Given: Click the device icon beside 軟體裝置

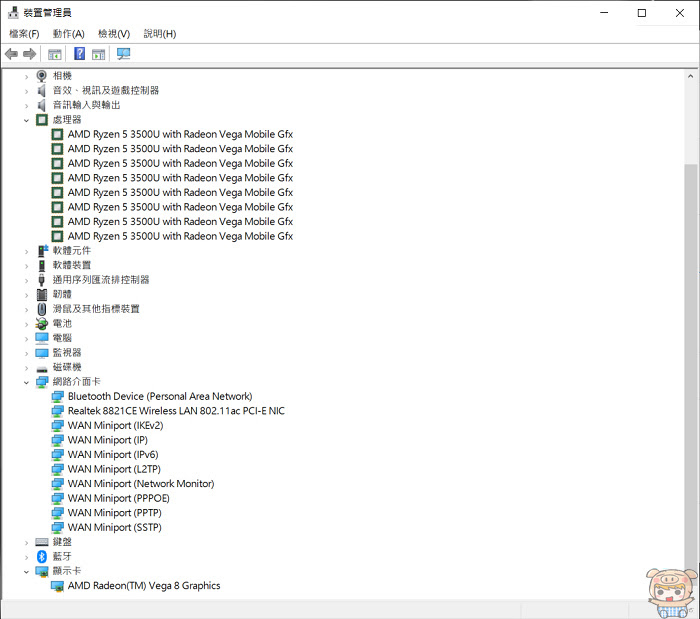Looking at the screenshot, I should pyautogui.click(x=42, y=266).
